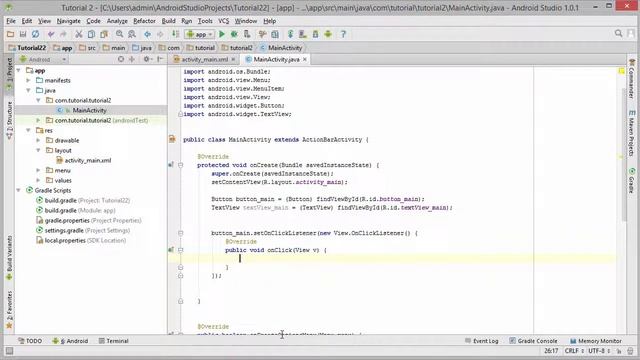Open the Build Variants side panel
Screen dimensions: 640x360
click(9, 258)
